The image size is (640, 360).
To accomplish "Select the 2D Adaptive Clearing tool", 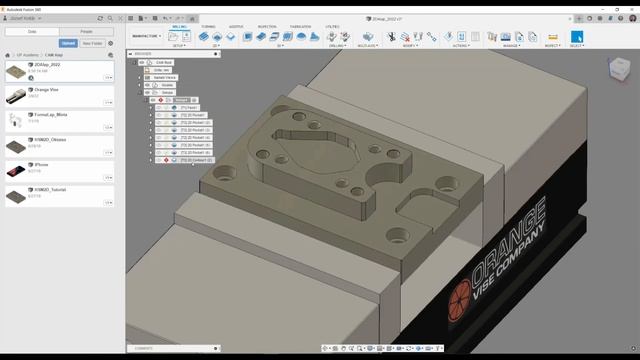I will point(204,37).
